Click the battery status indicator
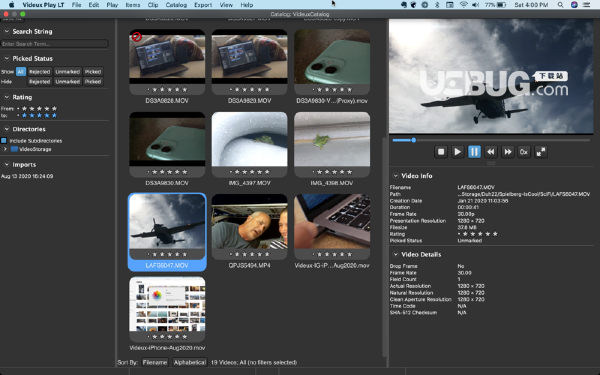600x375 pixels. coord(496,5)
